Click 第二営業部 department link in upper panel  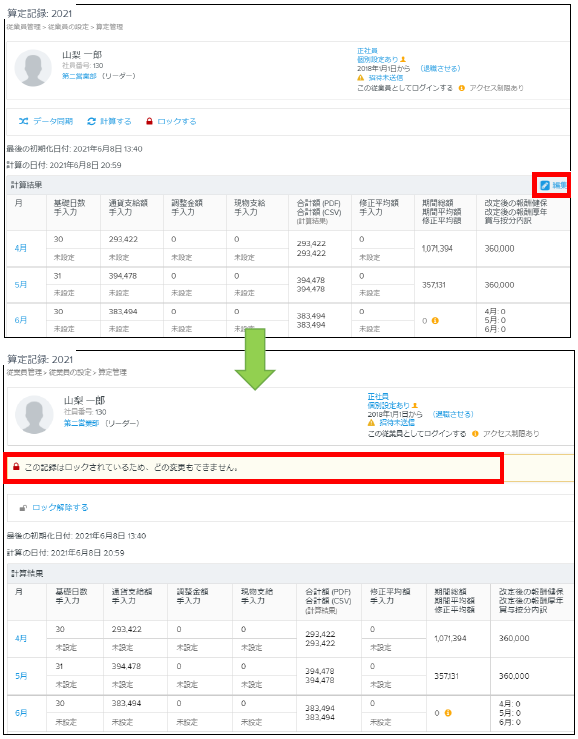pos(79,76)
